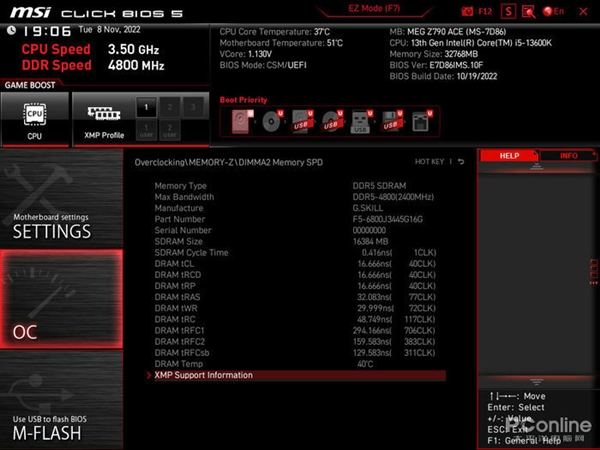This screenshot has height=450, width=600.
Task: Select XMP user profile 1
Action: [146, 130]
